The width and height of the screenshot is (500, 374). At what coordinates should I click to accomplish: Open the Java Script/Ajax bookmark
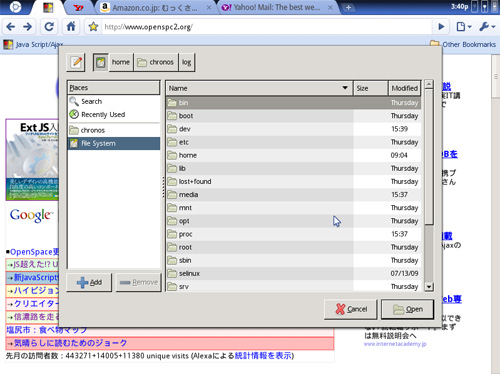pyautogui.click(x=33, y=44)
